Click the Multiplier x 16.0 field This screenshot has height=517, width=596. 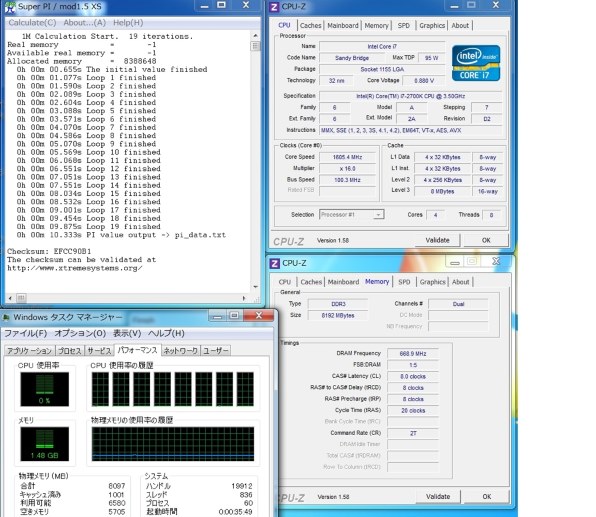click(347, 168)
